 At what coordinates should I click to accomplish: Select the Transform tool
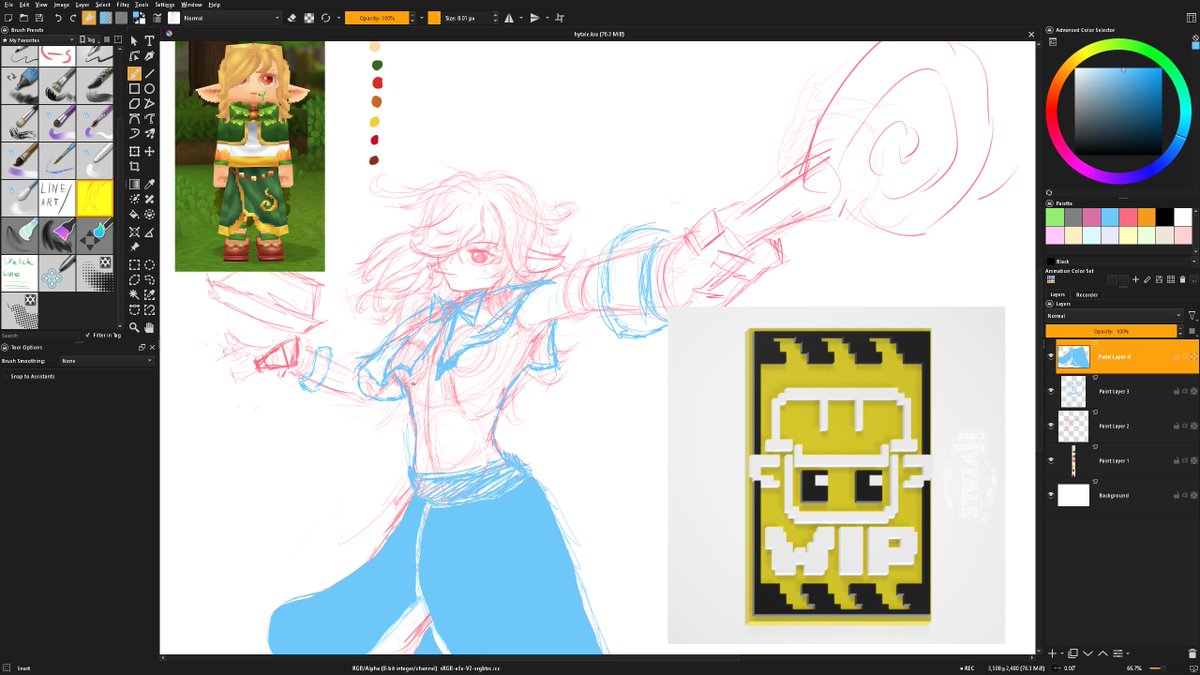tap(134, 152)
